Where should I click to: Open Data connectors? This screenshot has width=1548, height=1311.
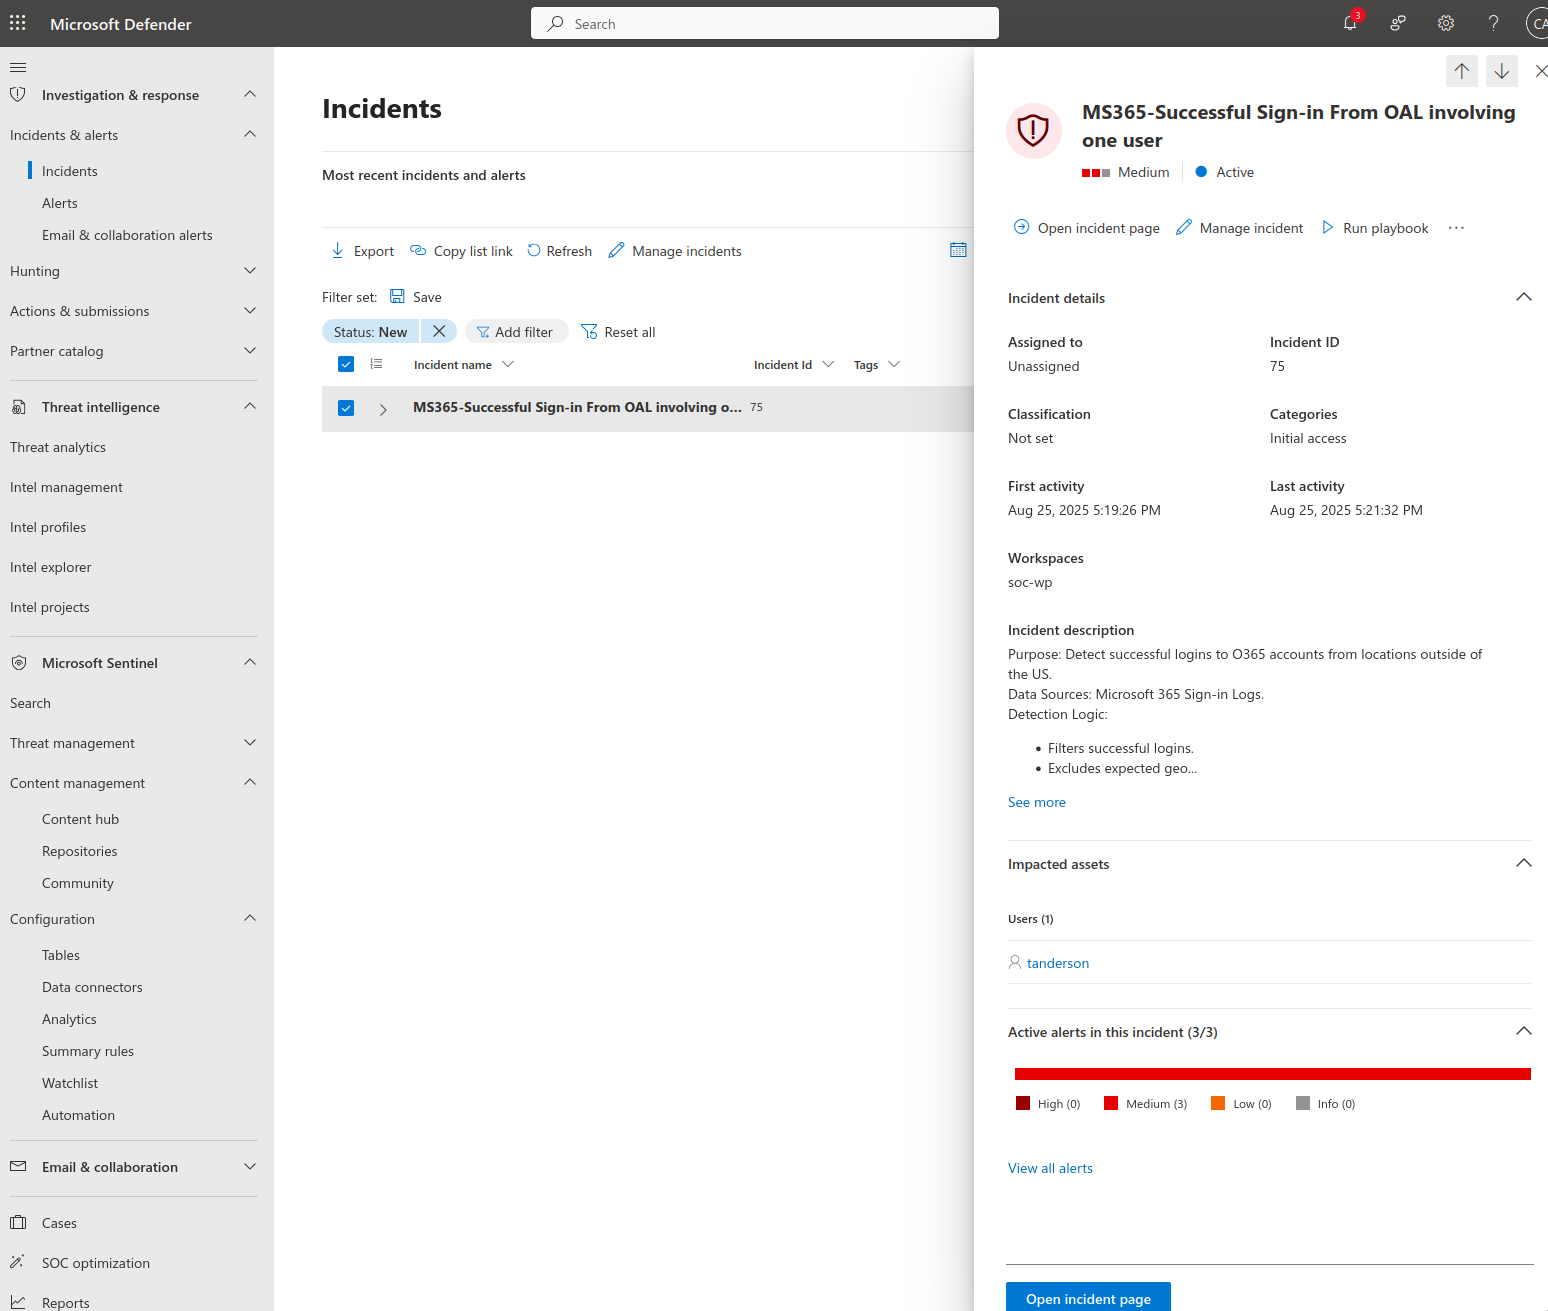coord(92,987)
